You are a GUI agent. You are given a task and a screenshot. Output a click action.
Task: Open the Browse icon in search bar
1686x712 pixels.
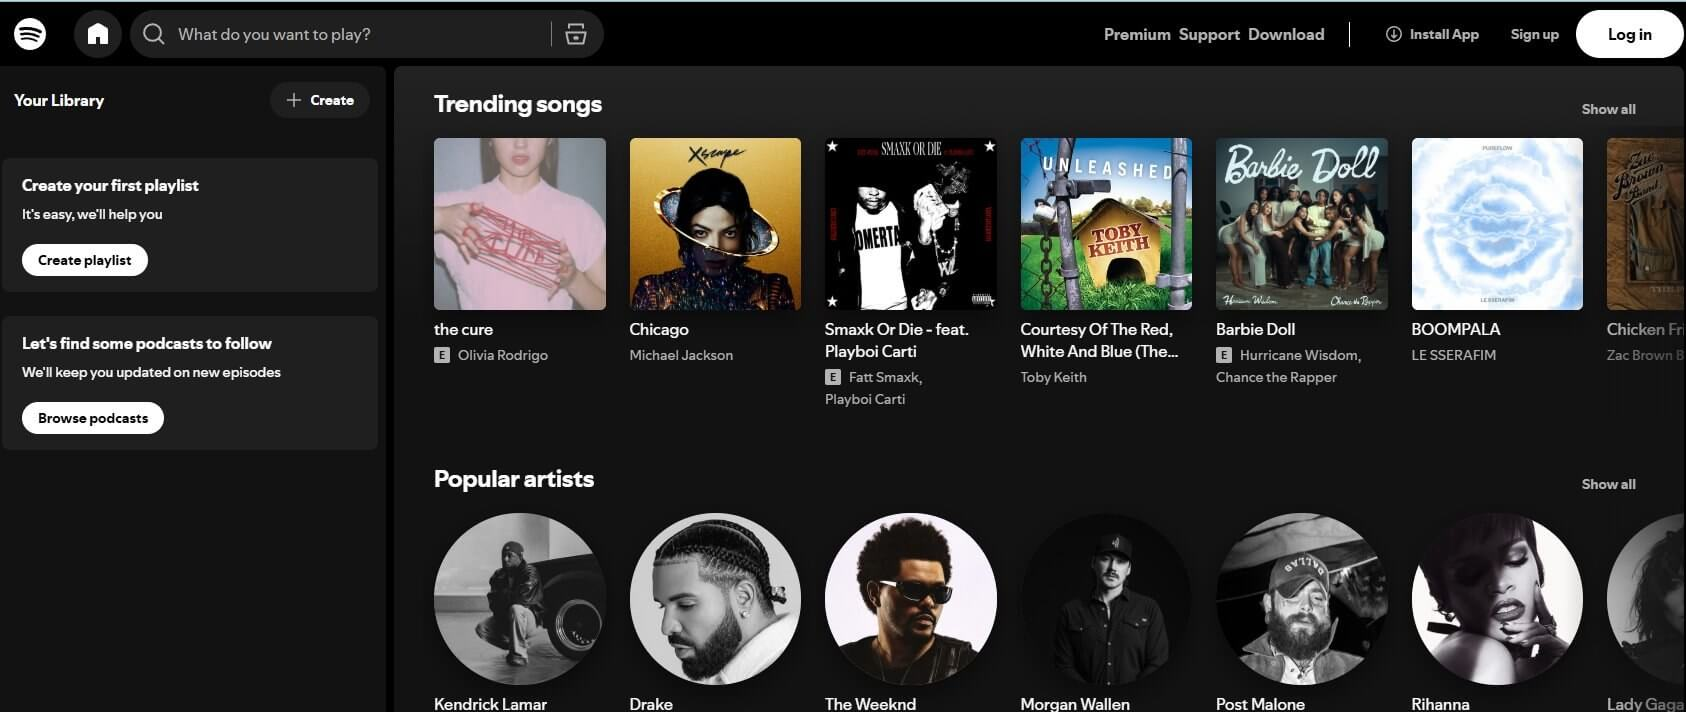[576, 34]
